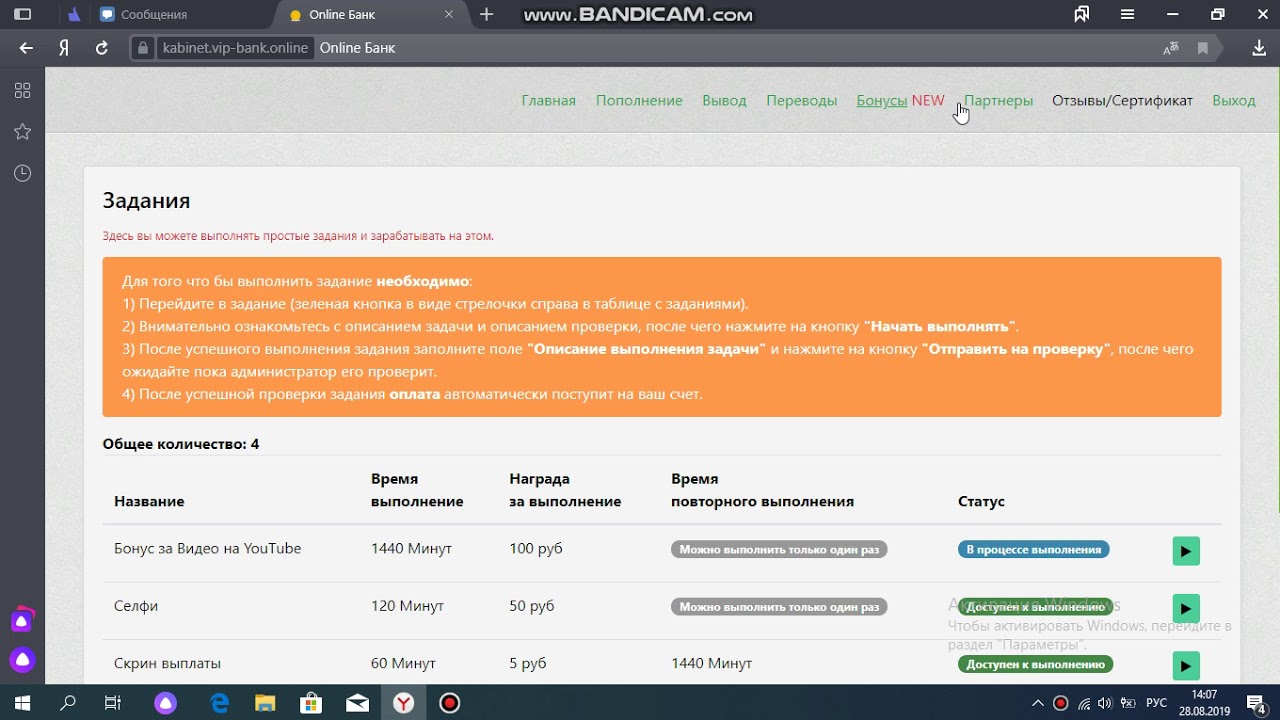Switch to the pinned purple tab
This screenshot has width=1280, height=720.
(74, 15)
